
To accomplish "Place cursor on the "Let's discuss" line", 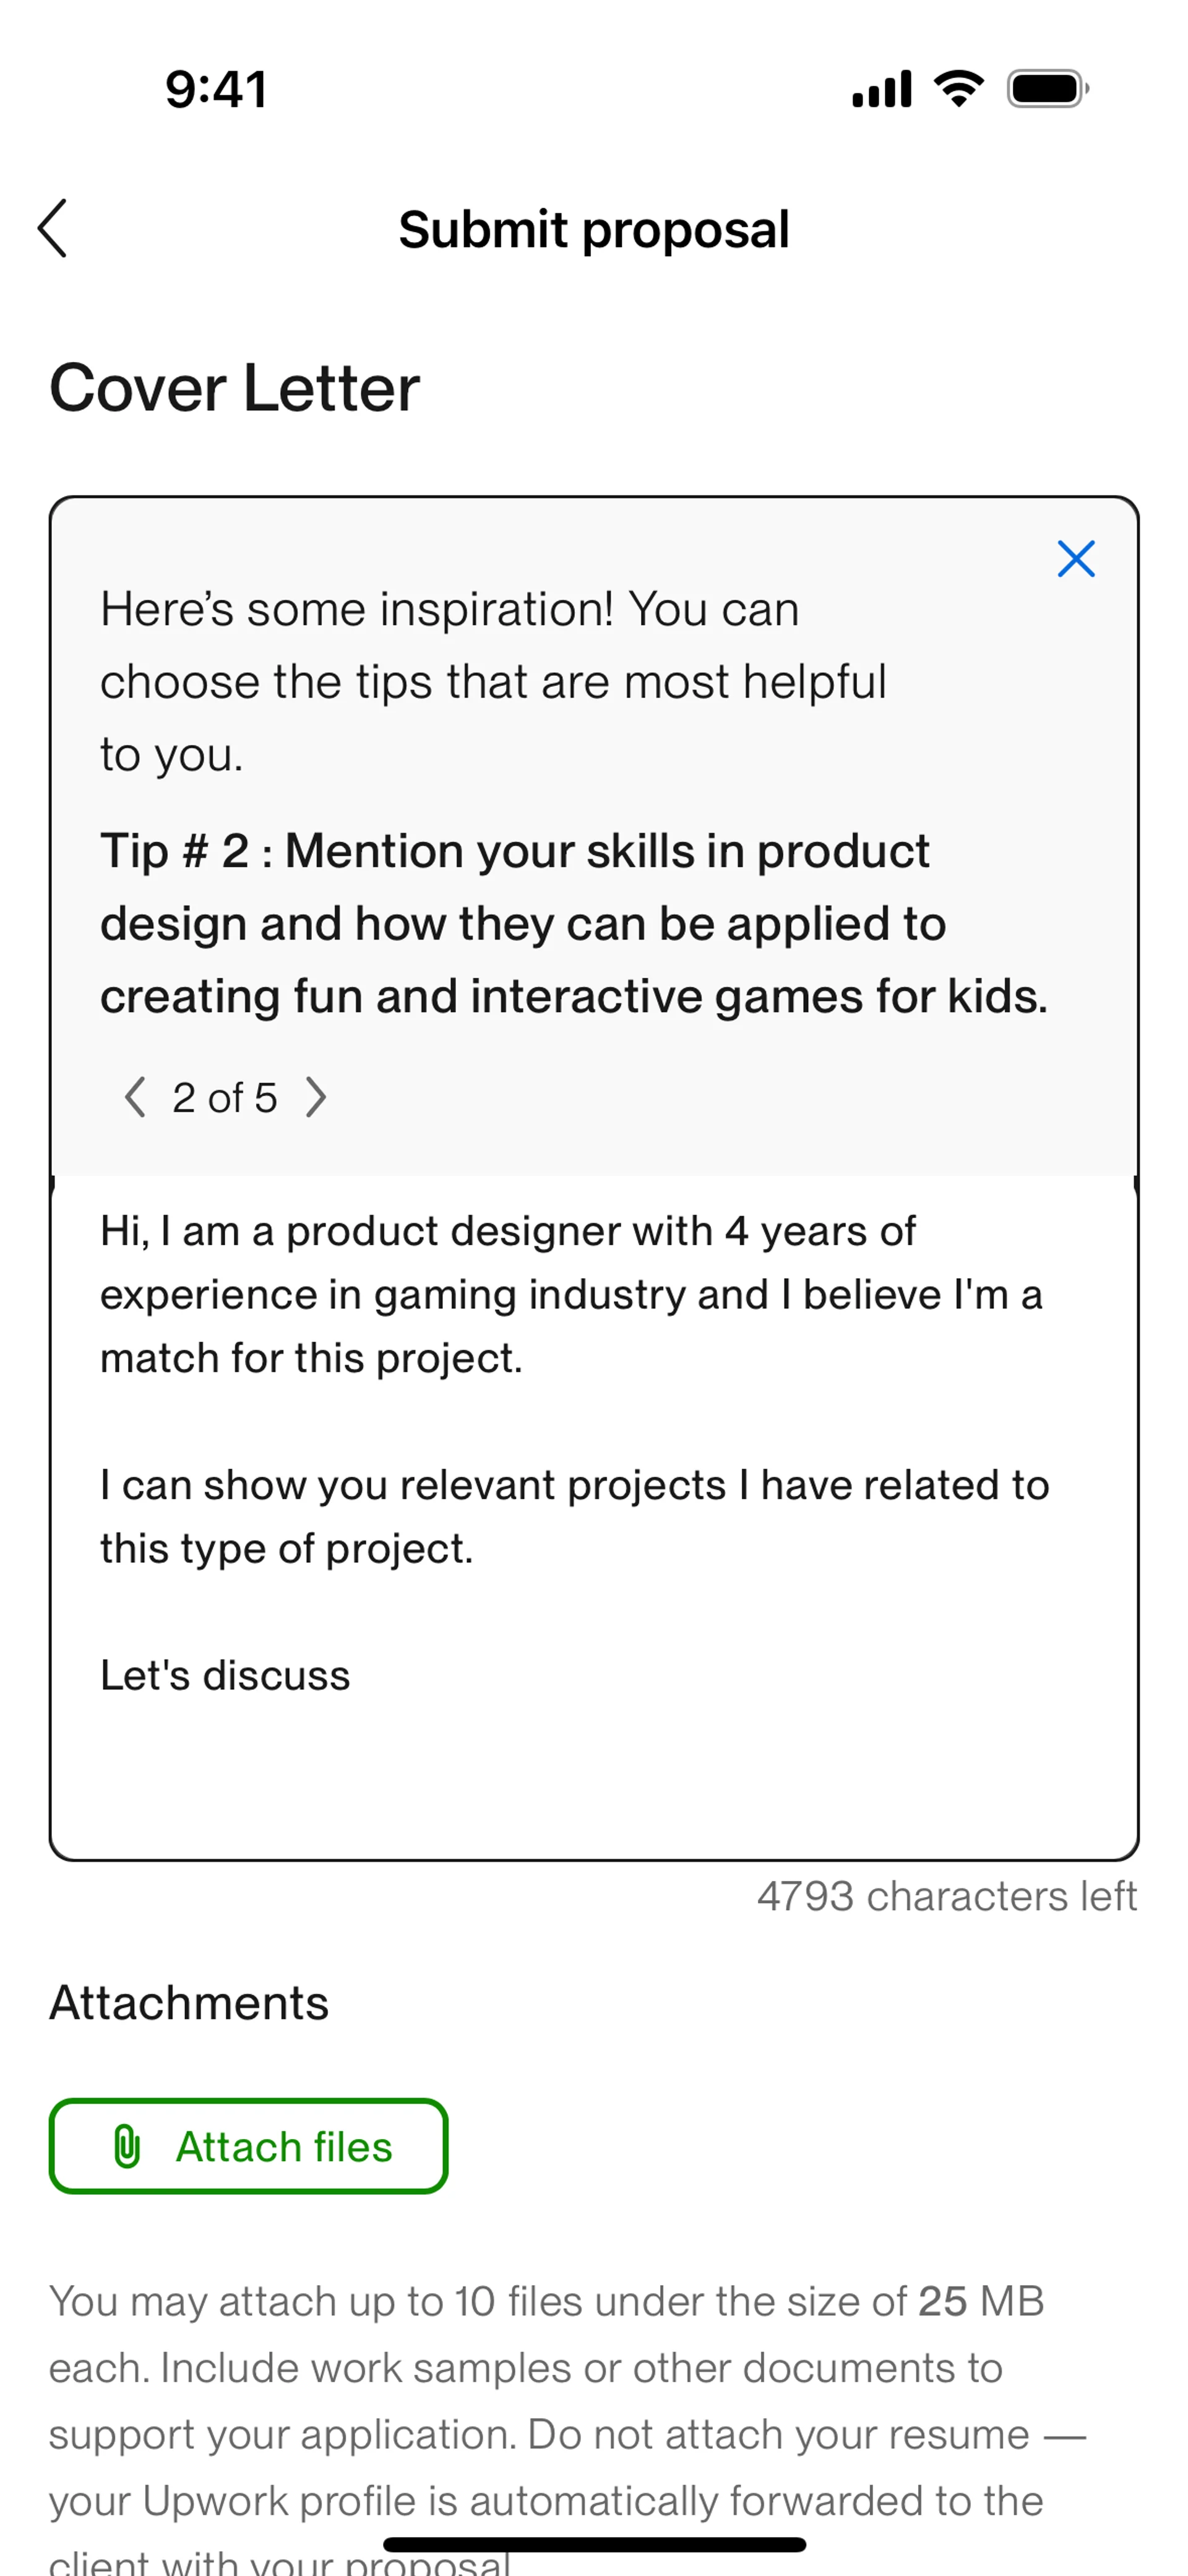I will (x=225, y=1675).
